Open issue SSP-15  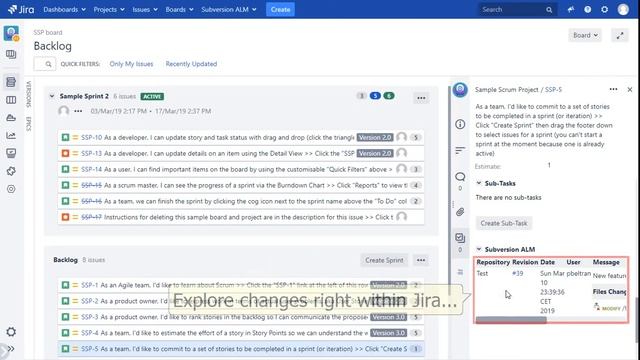point(91,185)
